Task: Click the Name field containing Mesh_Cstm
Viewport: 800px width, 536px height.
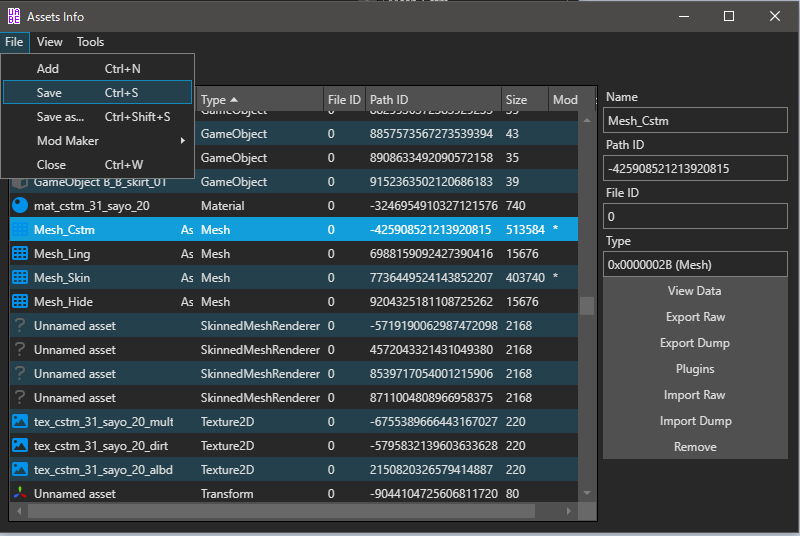Action: 695,121
